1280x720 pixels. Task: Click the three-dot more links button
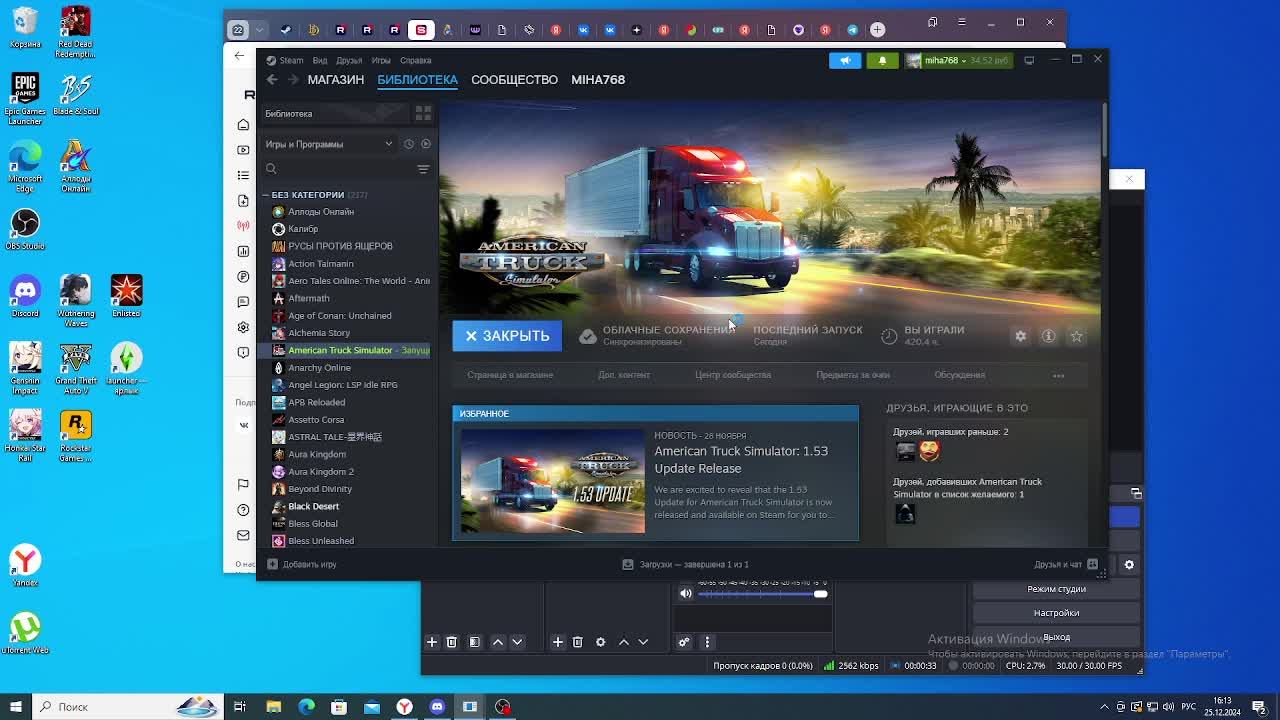tap(1058, 375)
